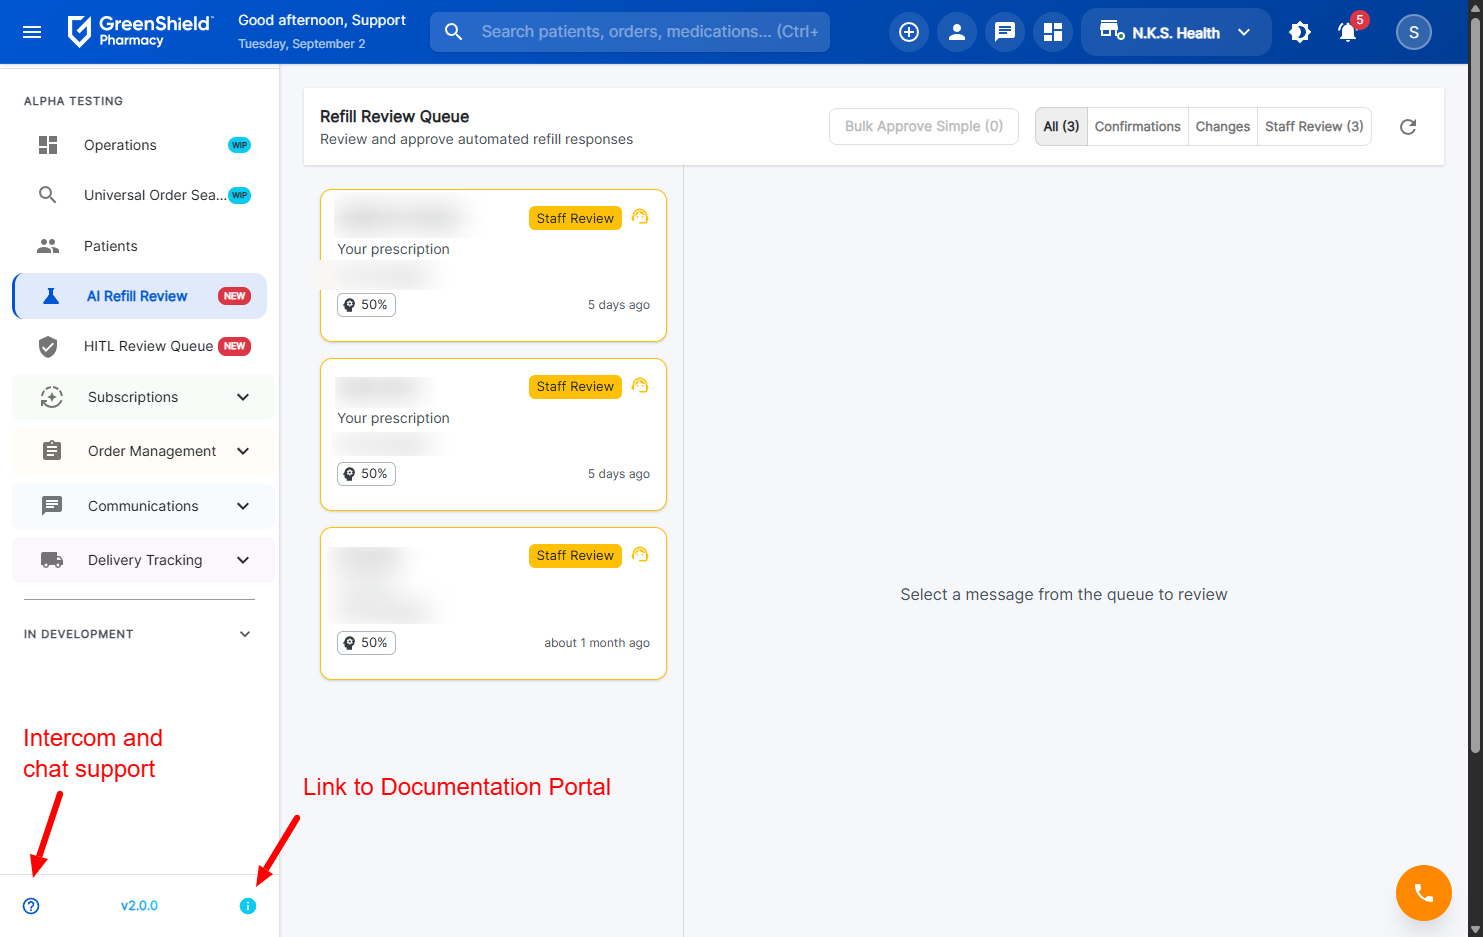Refresh the Refill Review Queue
The width and height of the screenshot is (1483, 937).
[x=1407, y=127]
